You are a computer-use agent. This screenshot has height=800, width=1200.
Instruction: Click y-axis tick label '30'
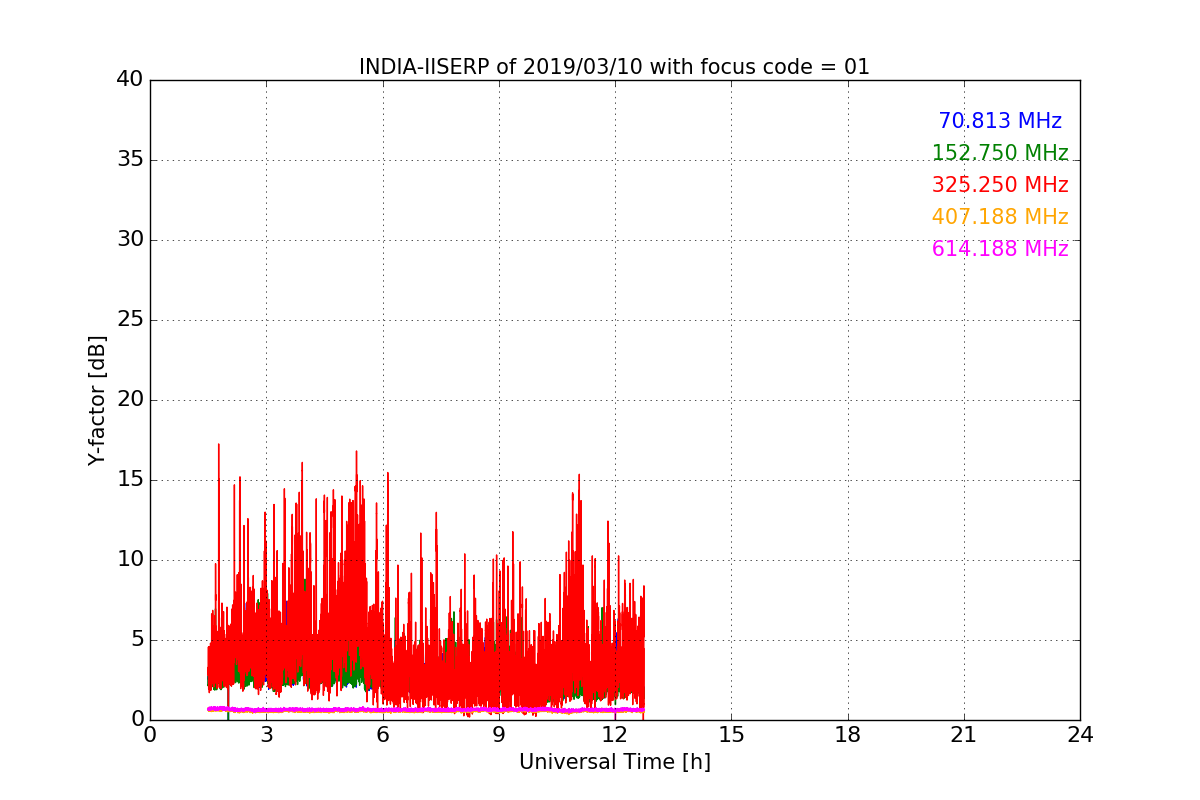130,240
